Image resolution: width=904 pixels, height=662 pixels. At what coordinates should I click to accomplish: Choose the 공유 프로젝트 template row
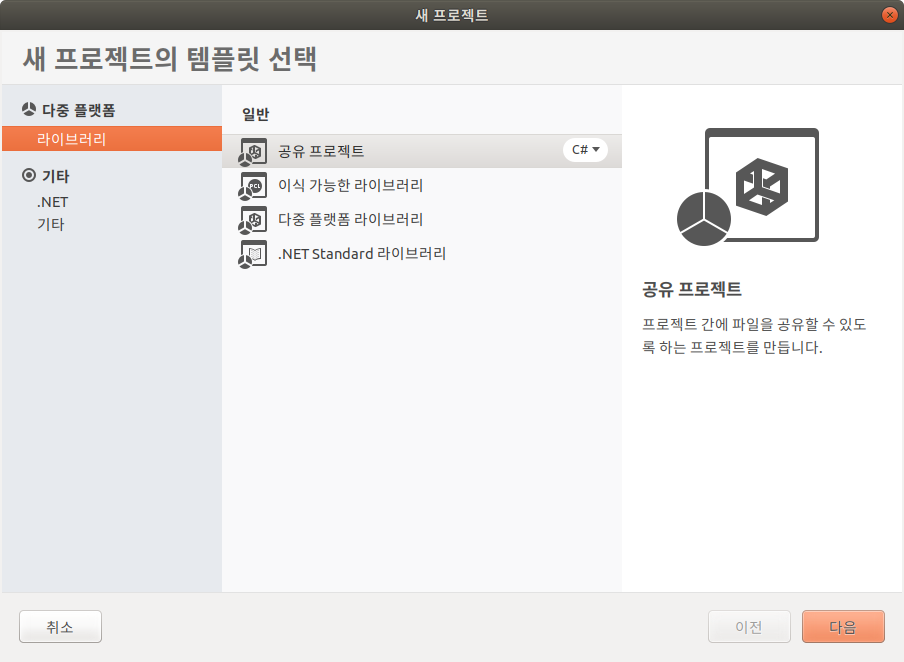pyautogui.click(x=421, y=151)
